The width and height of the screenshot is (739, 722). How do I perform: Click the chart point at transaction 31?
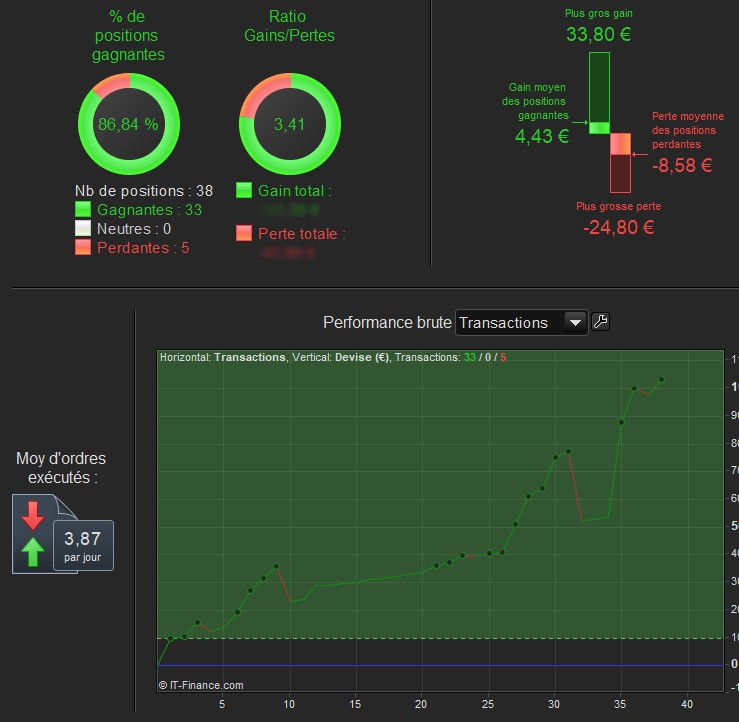coord(568,451)
